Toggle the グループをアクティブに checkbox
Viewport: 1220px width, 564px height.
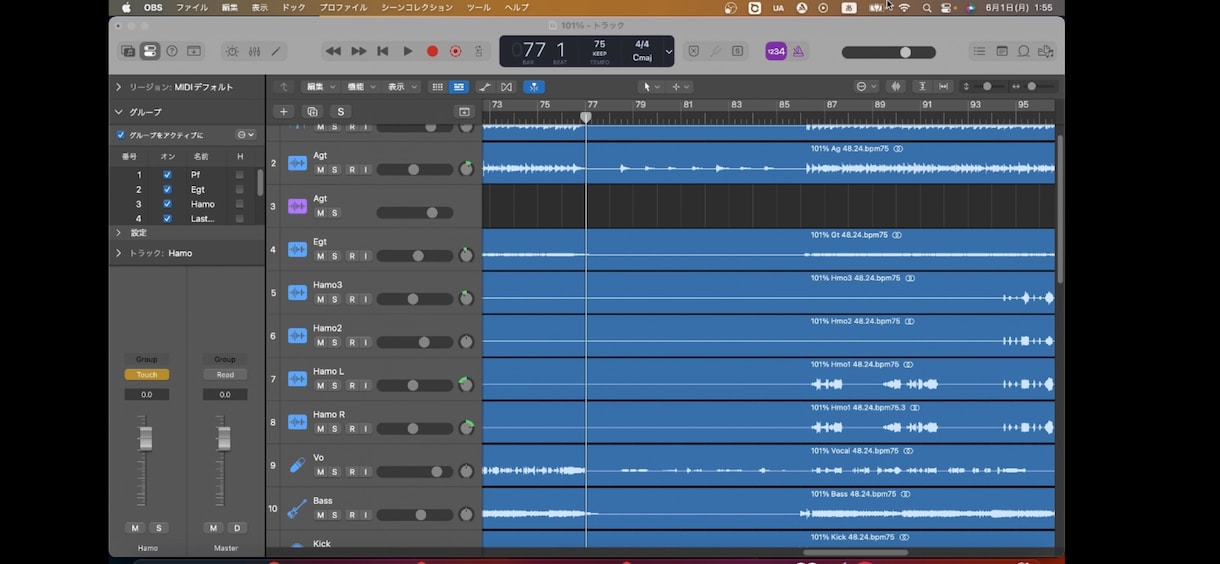[x=121, y=135]
